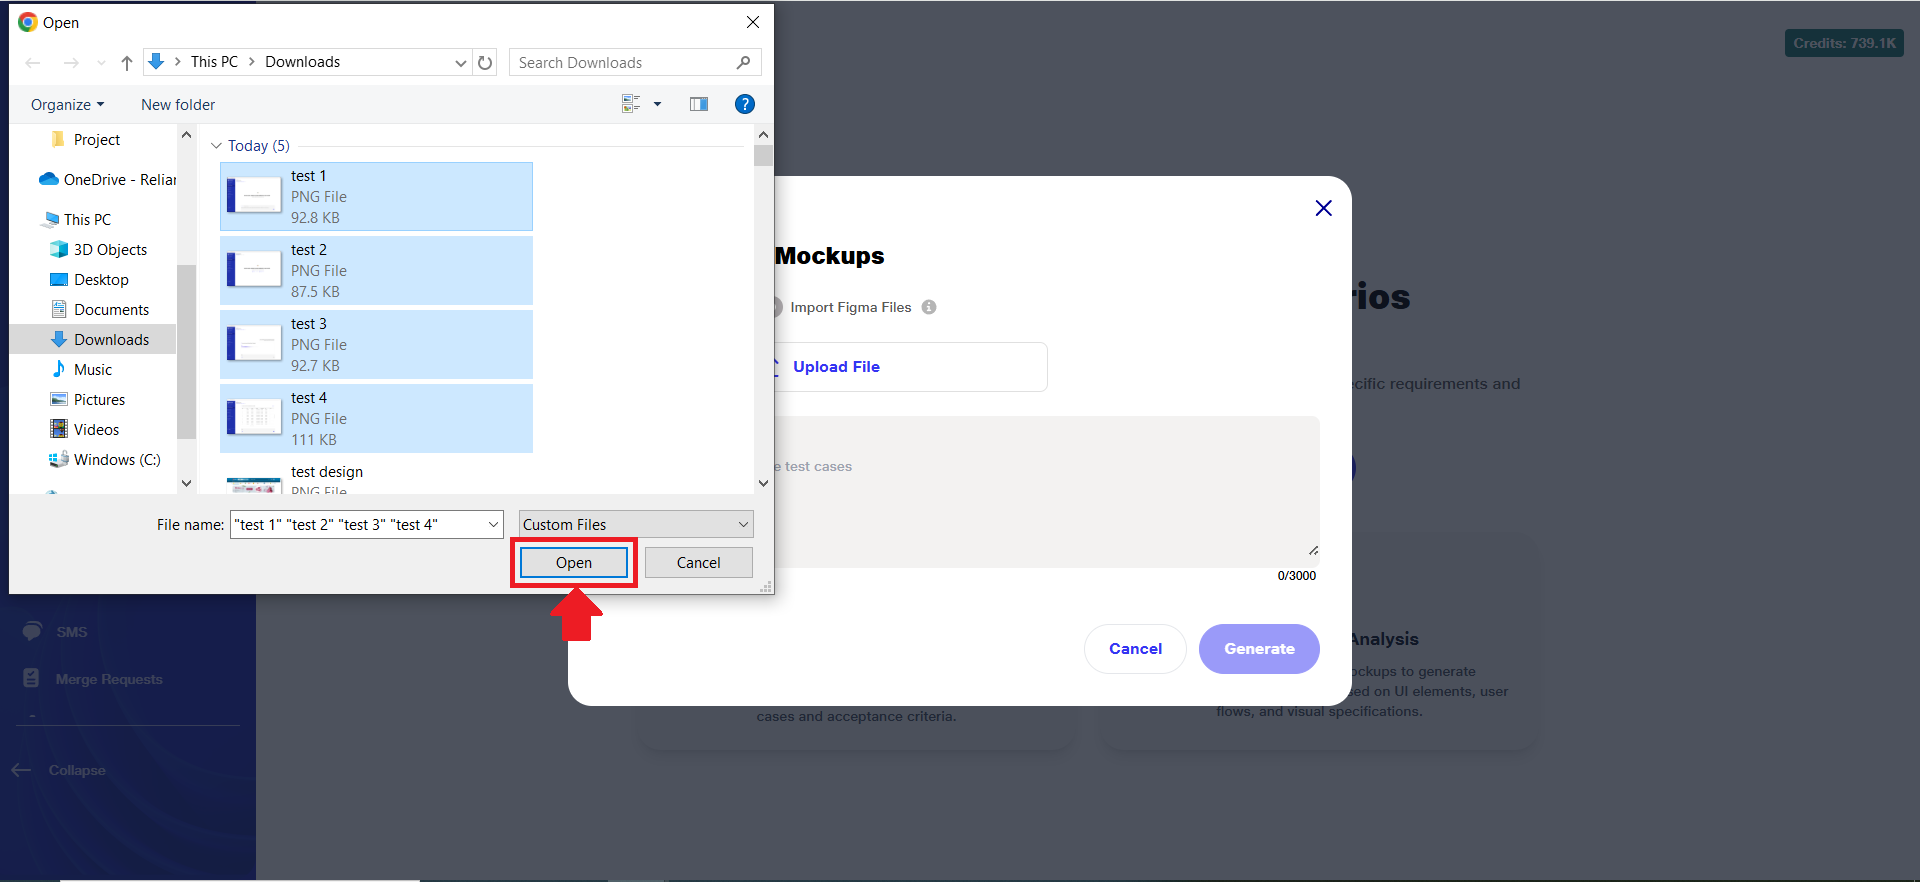Go up one folder level

coord(127,63)
